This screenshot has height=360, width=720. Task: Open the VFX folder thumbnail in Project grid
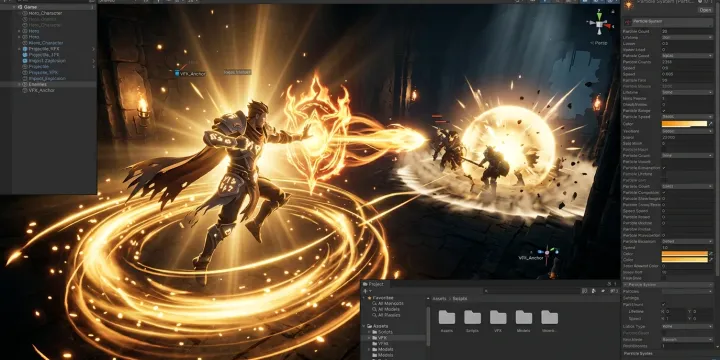[498, 317]
